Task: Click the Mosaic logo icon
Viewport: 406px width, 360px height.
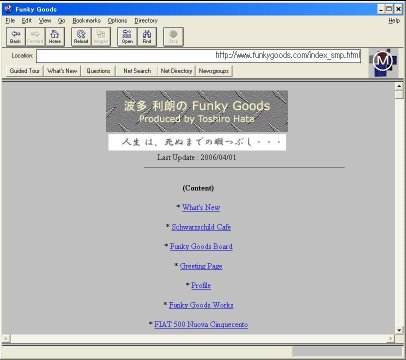Action: [x=383, y=62]
